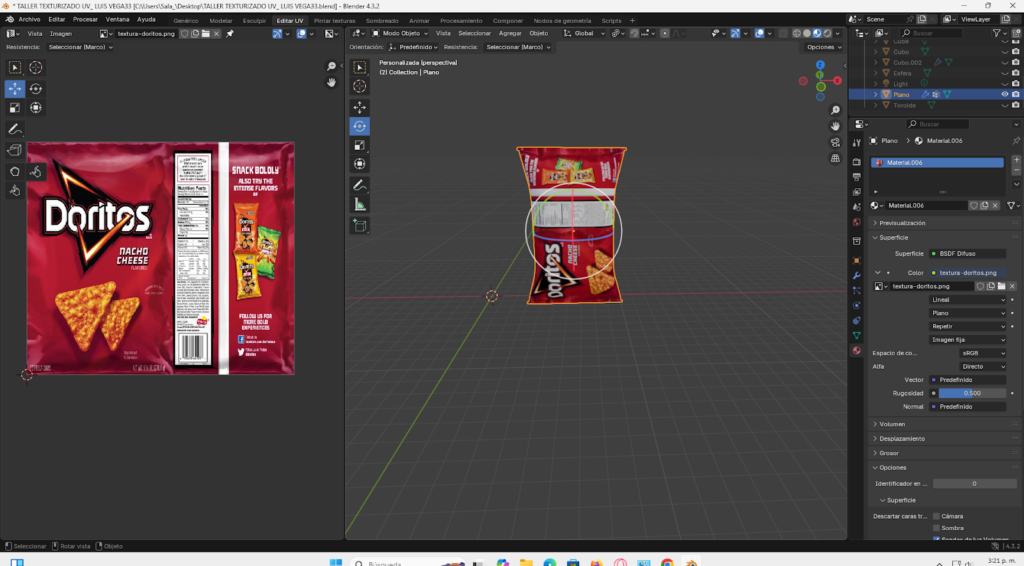Click the 3D viewport pan hand icon
Image resolution: width=1024 pixels, height=566 pixels.
[835, 126]
